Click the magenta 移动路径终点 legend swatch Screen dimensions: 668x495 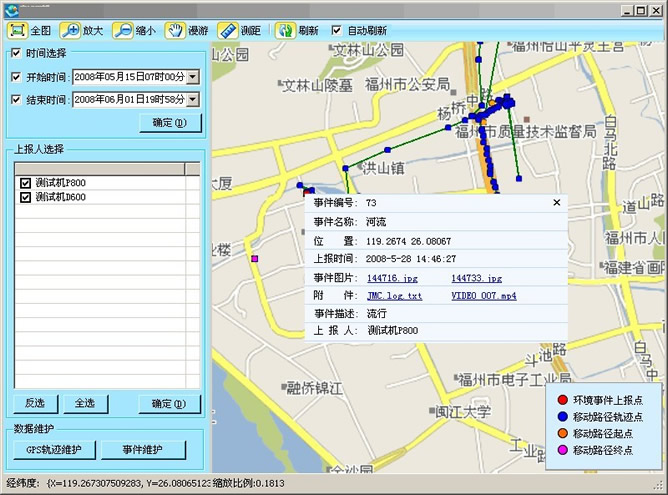(x=563, y=450)
